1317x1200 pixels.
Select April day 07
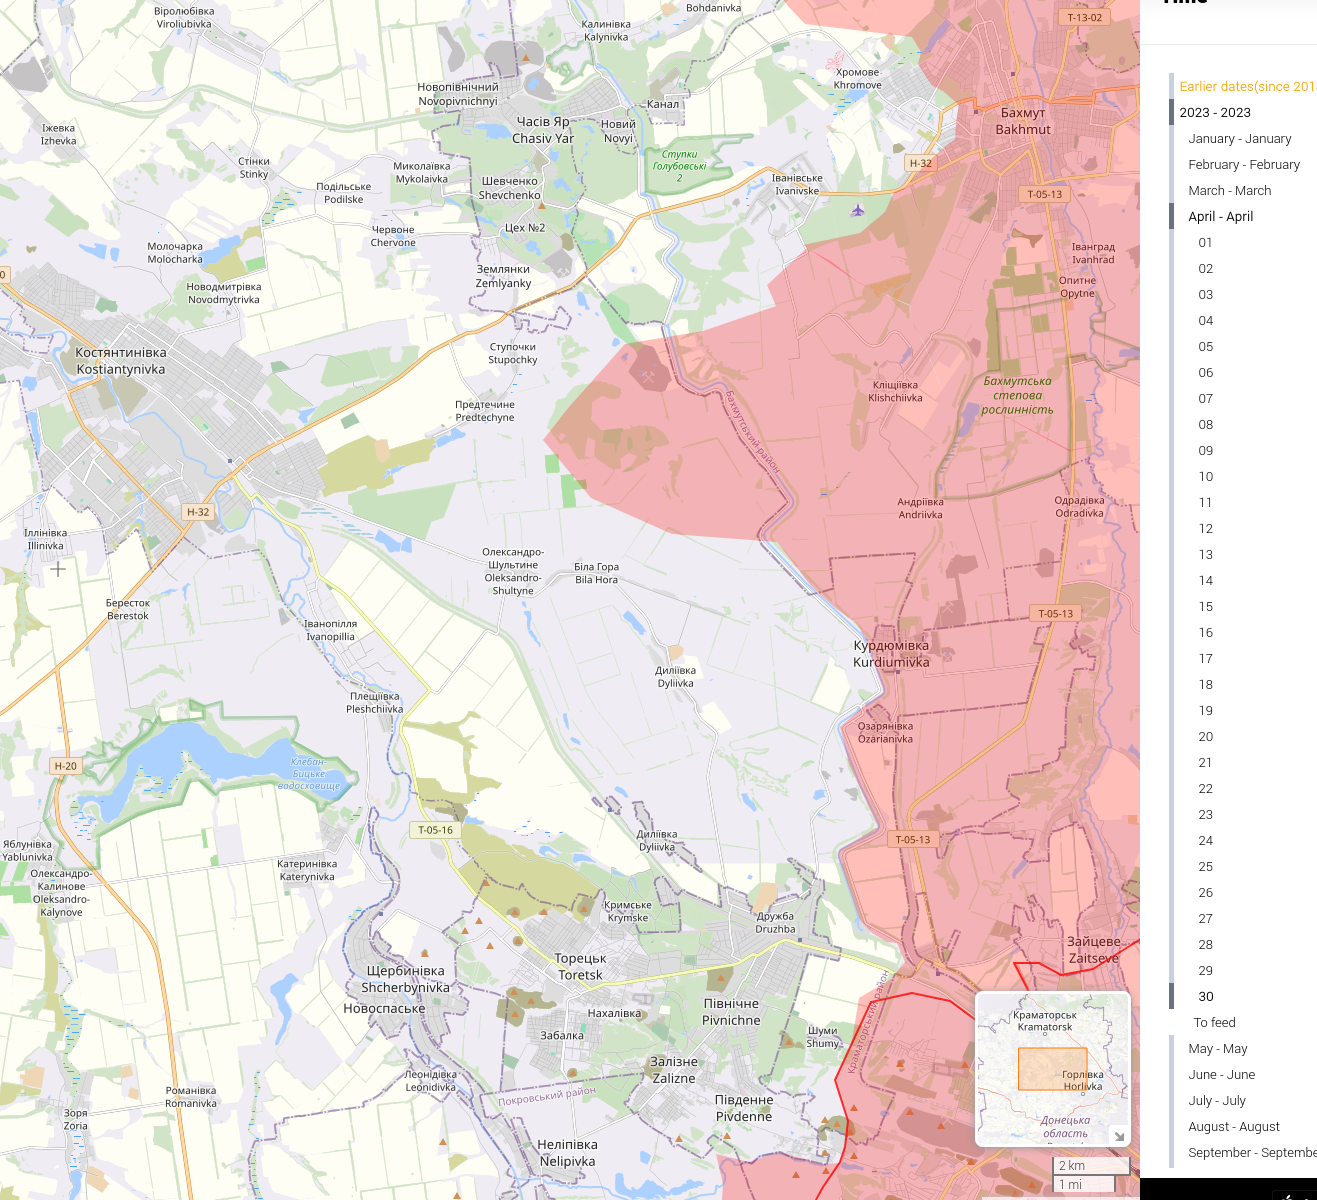[1206, 399]
